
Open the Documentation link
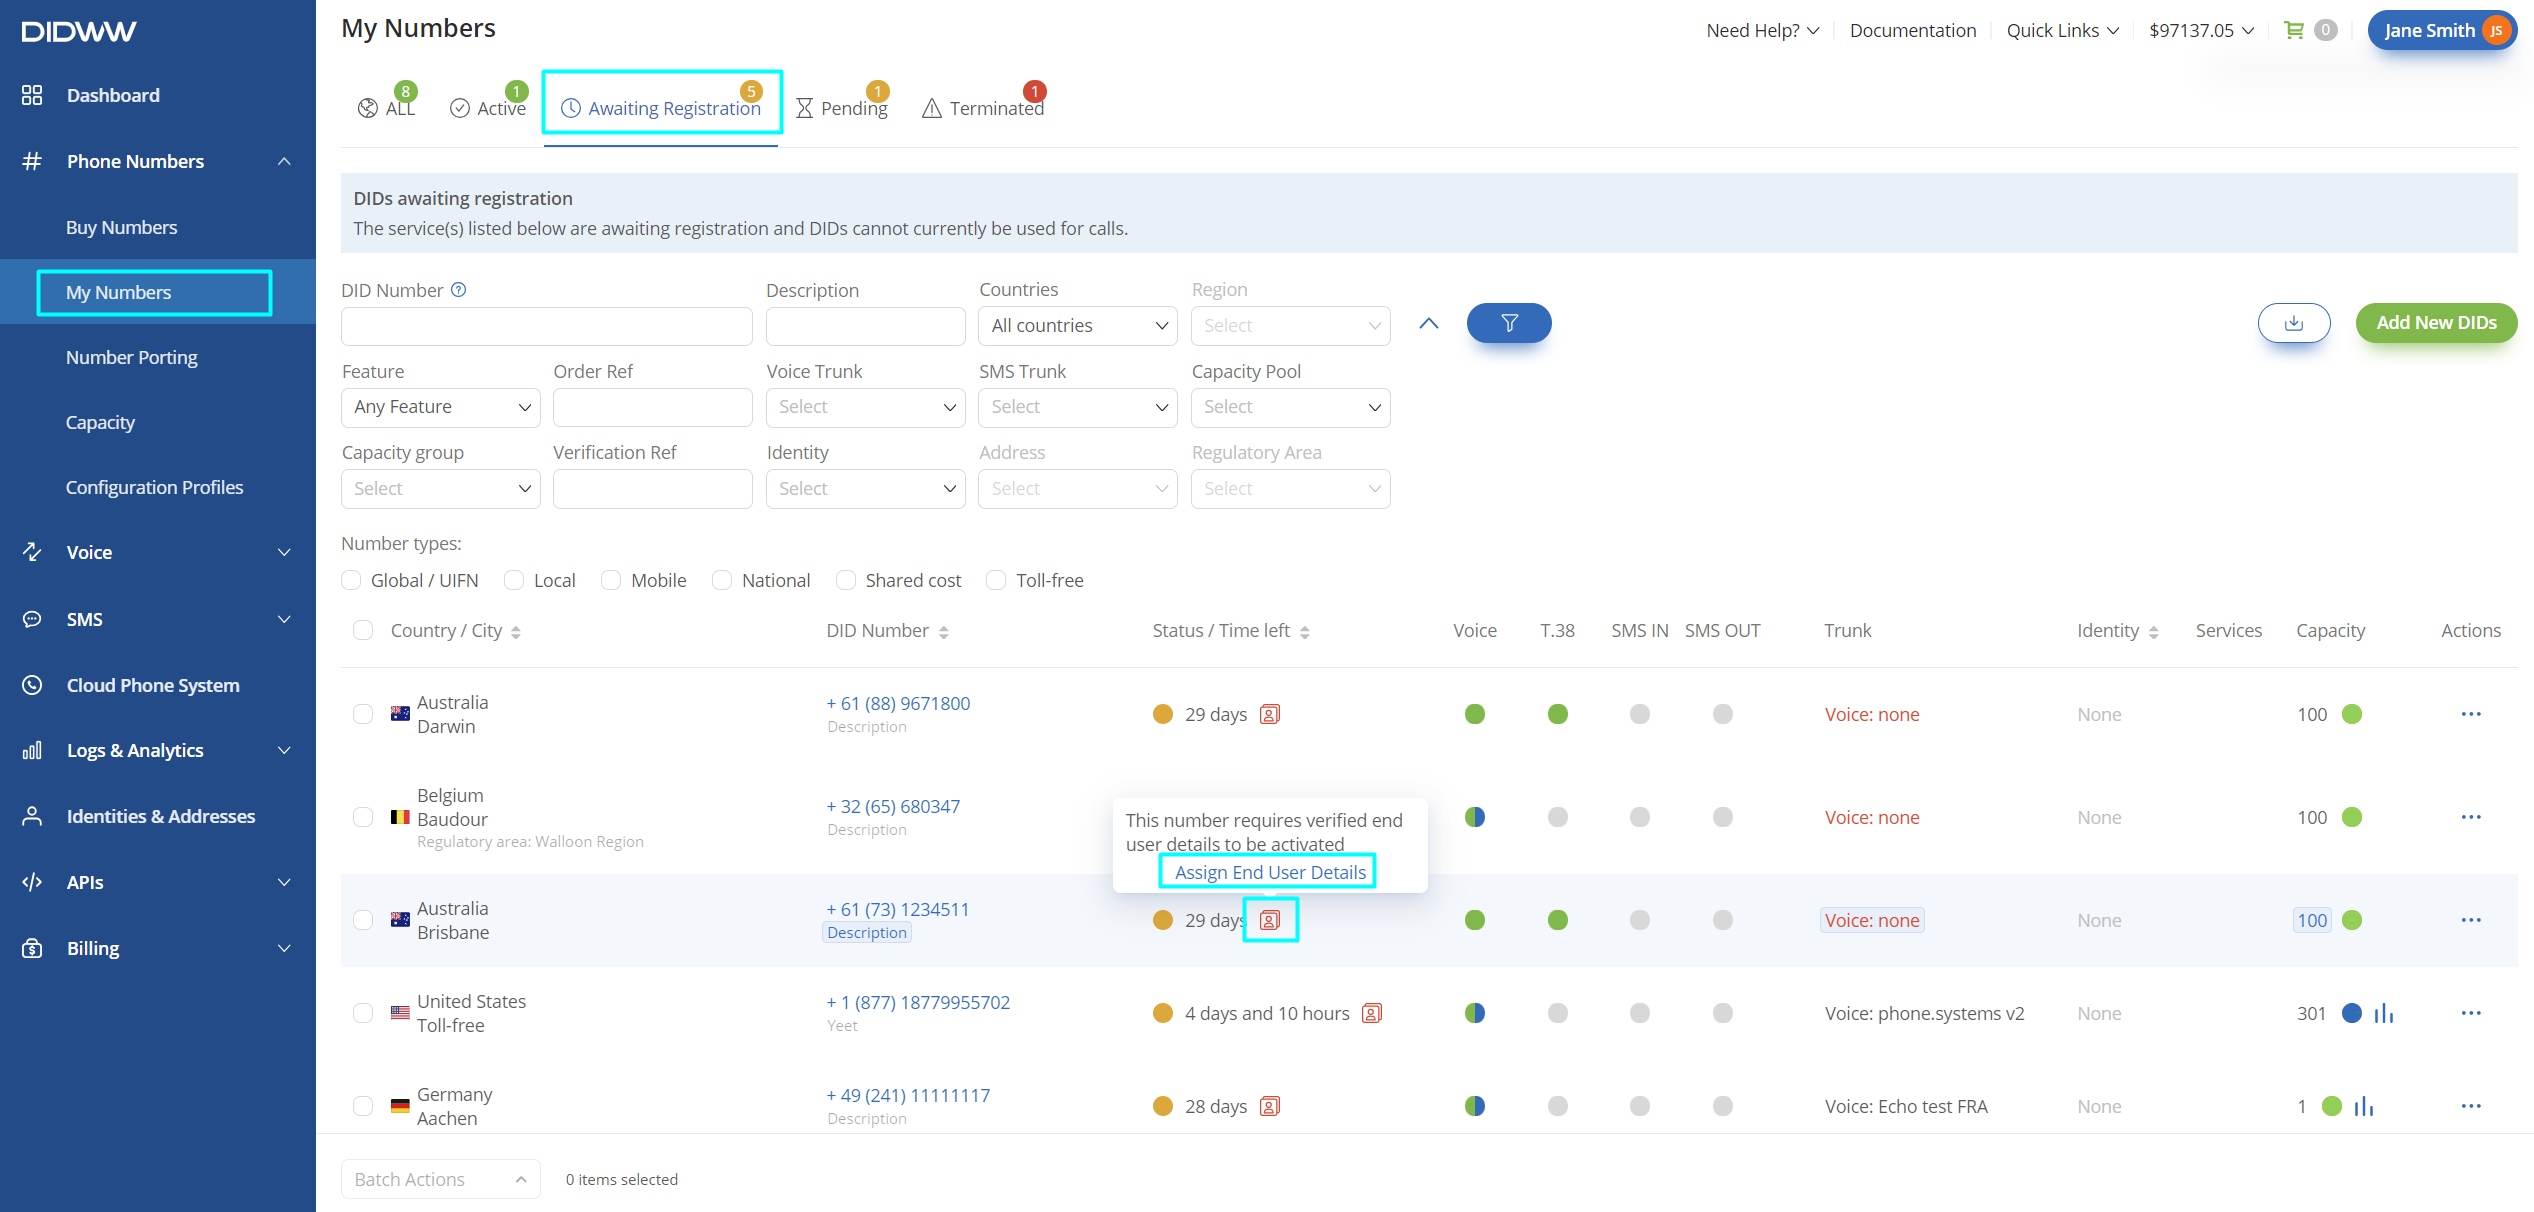click(x=1913, y=30)
